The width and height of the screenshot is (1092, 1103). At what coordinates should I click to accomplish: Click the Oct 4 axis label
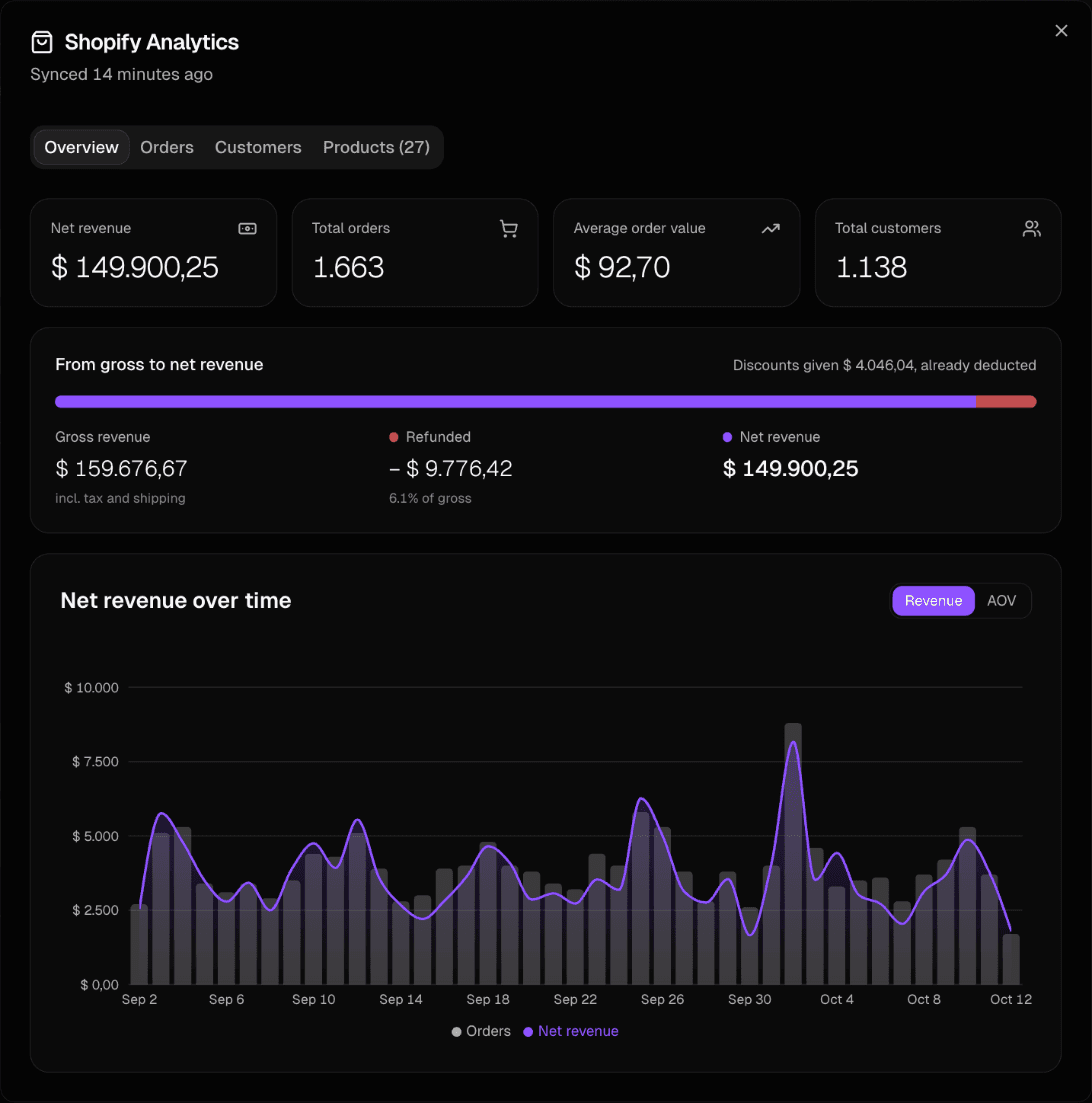click(x=837, y=1000)
